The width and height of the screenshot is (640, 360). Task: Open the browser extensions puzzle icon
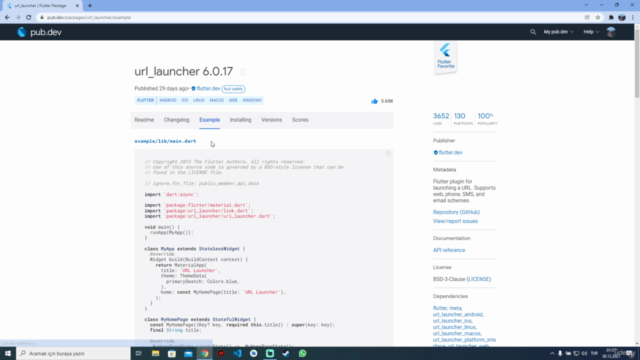click(x=611, y=18)
